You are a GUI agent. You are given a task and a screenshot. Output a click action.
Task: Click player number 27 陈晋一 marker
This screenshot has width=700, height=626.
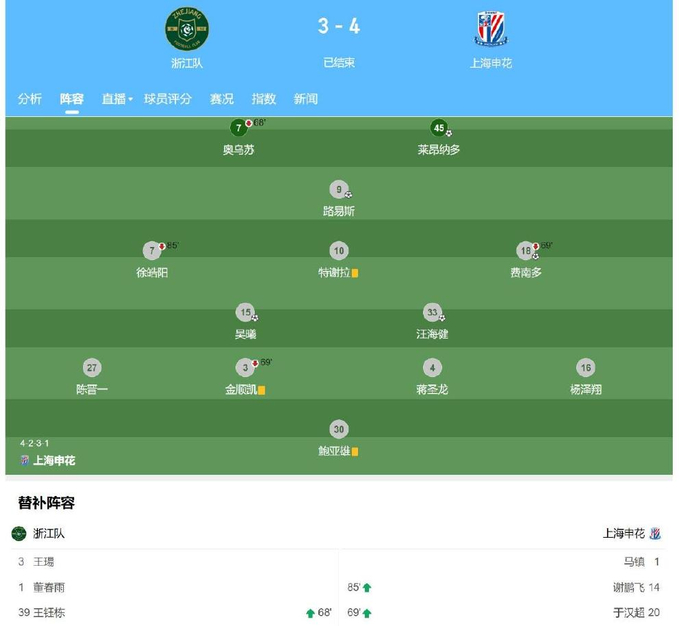92,368
